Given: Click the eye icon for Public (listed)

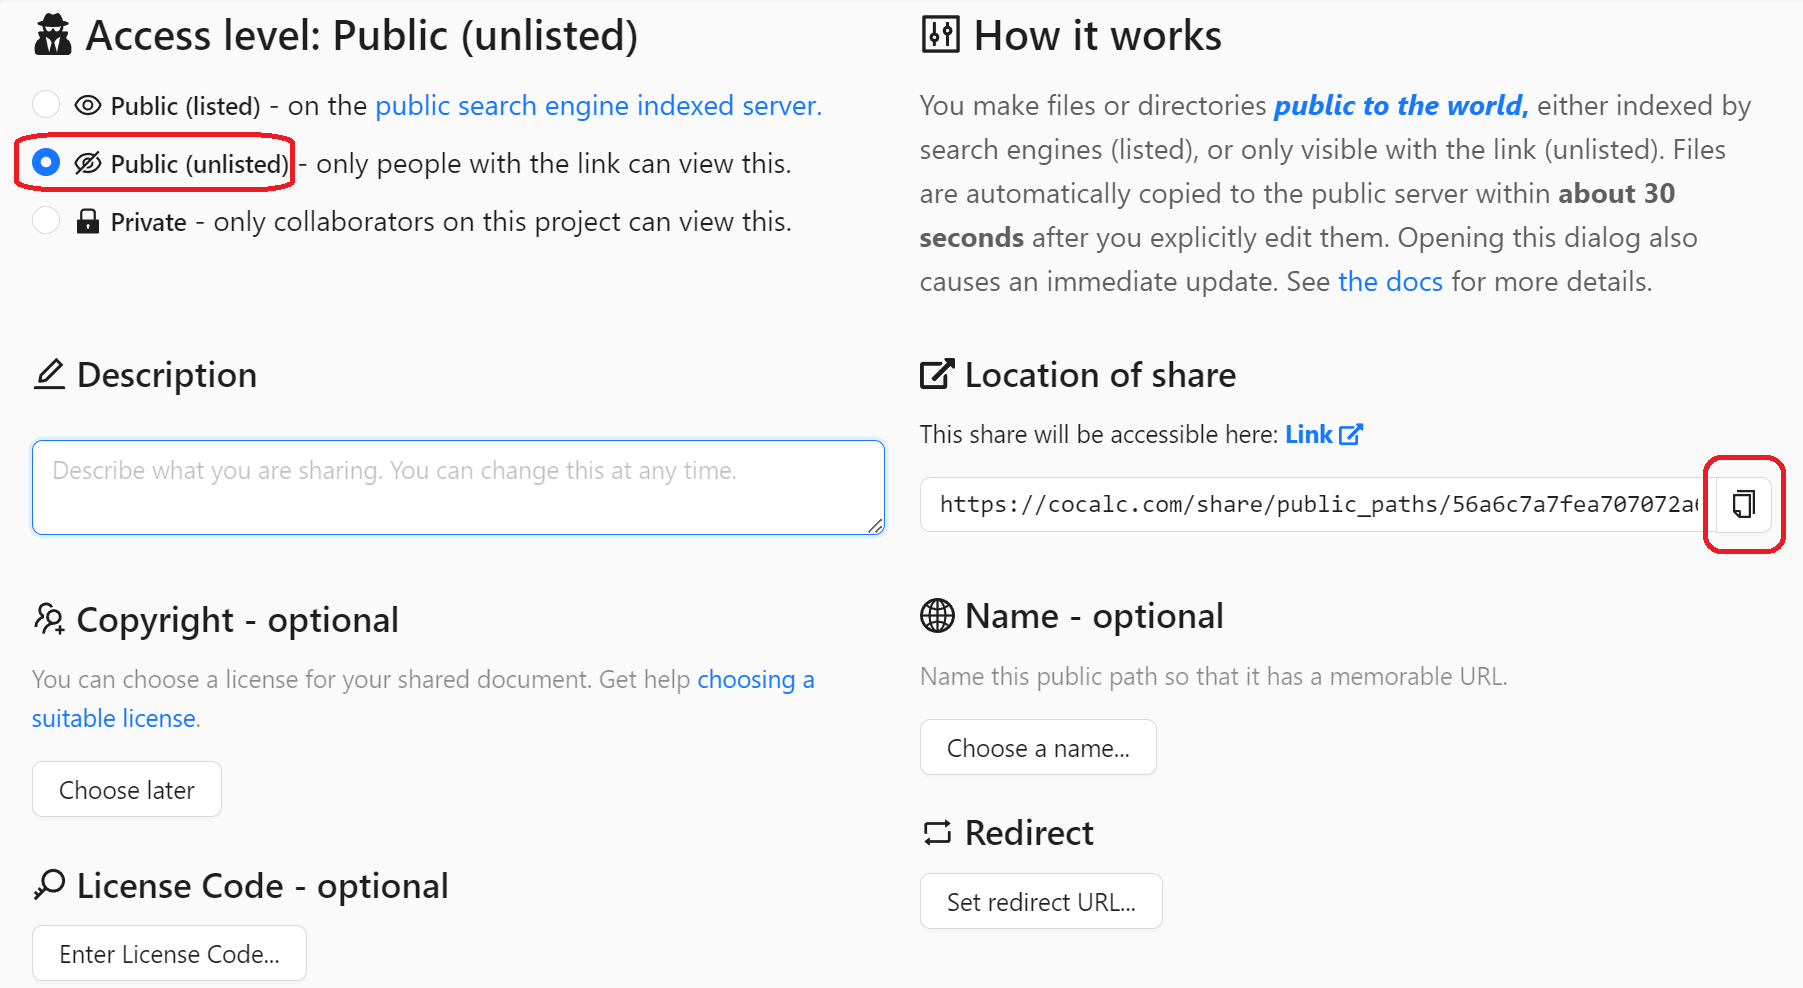Looking at the screenshot, I should tap(88, 106).
